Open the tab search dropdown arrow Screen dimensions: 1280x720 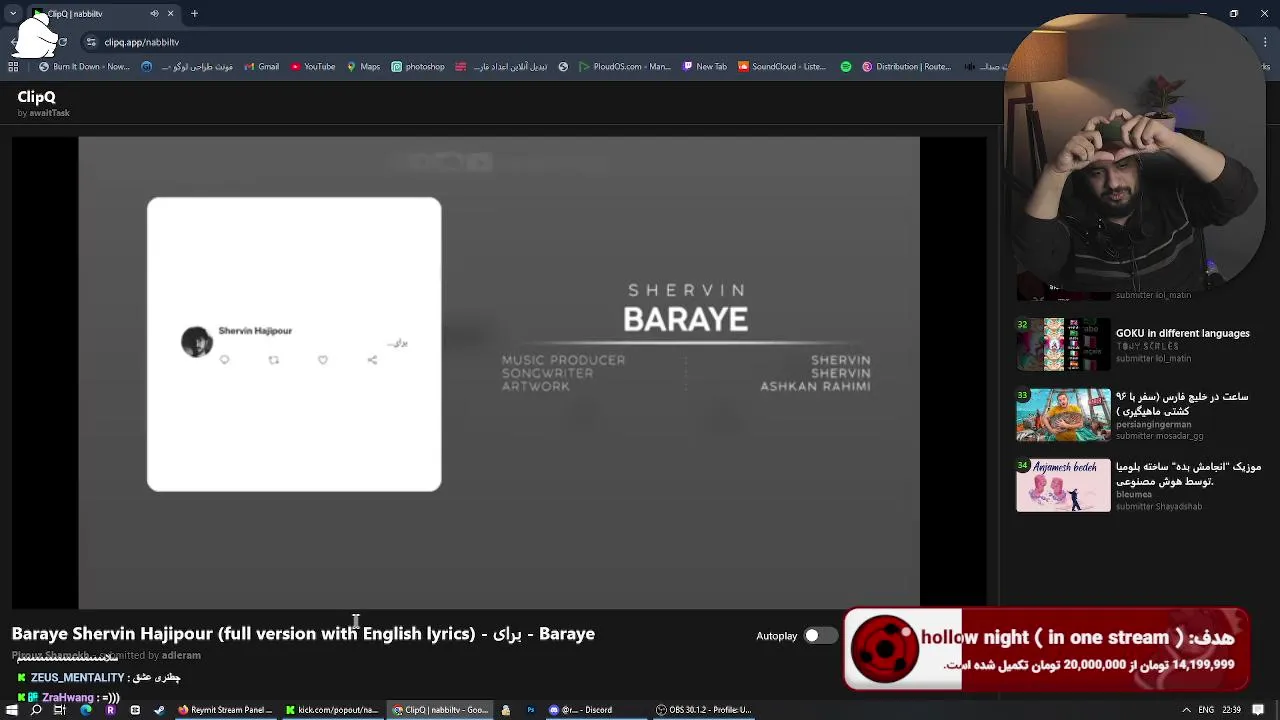tap(12, 14)
